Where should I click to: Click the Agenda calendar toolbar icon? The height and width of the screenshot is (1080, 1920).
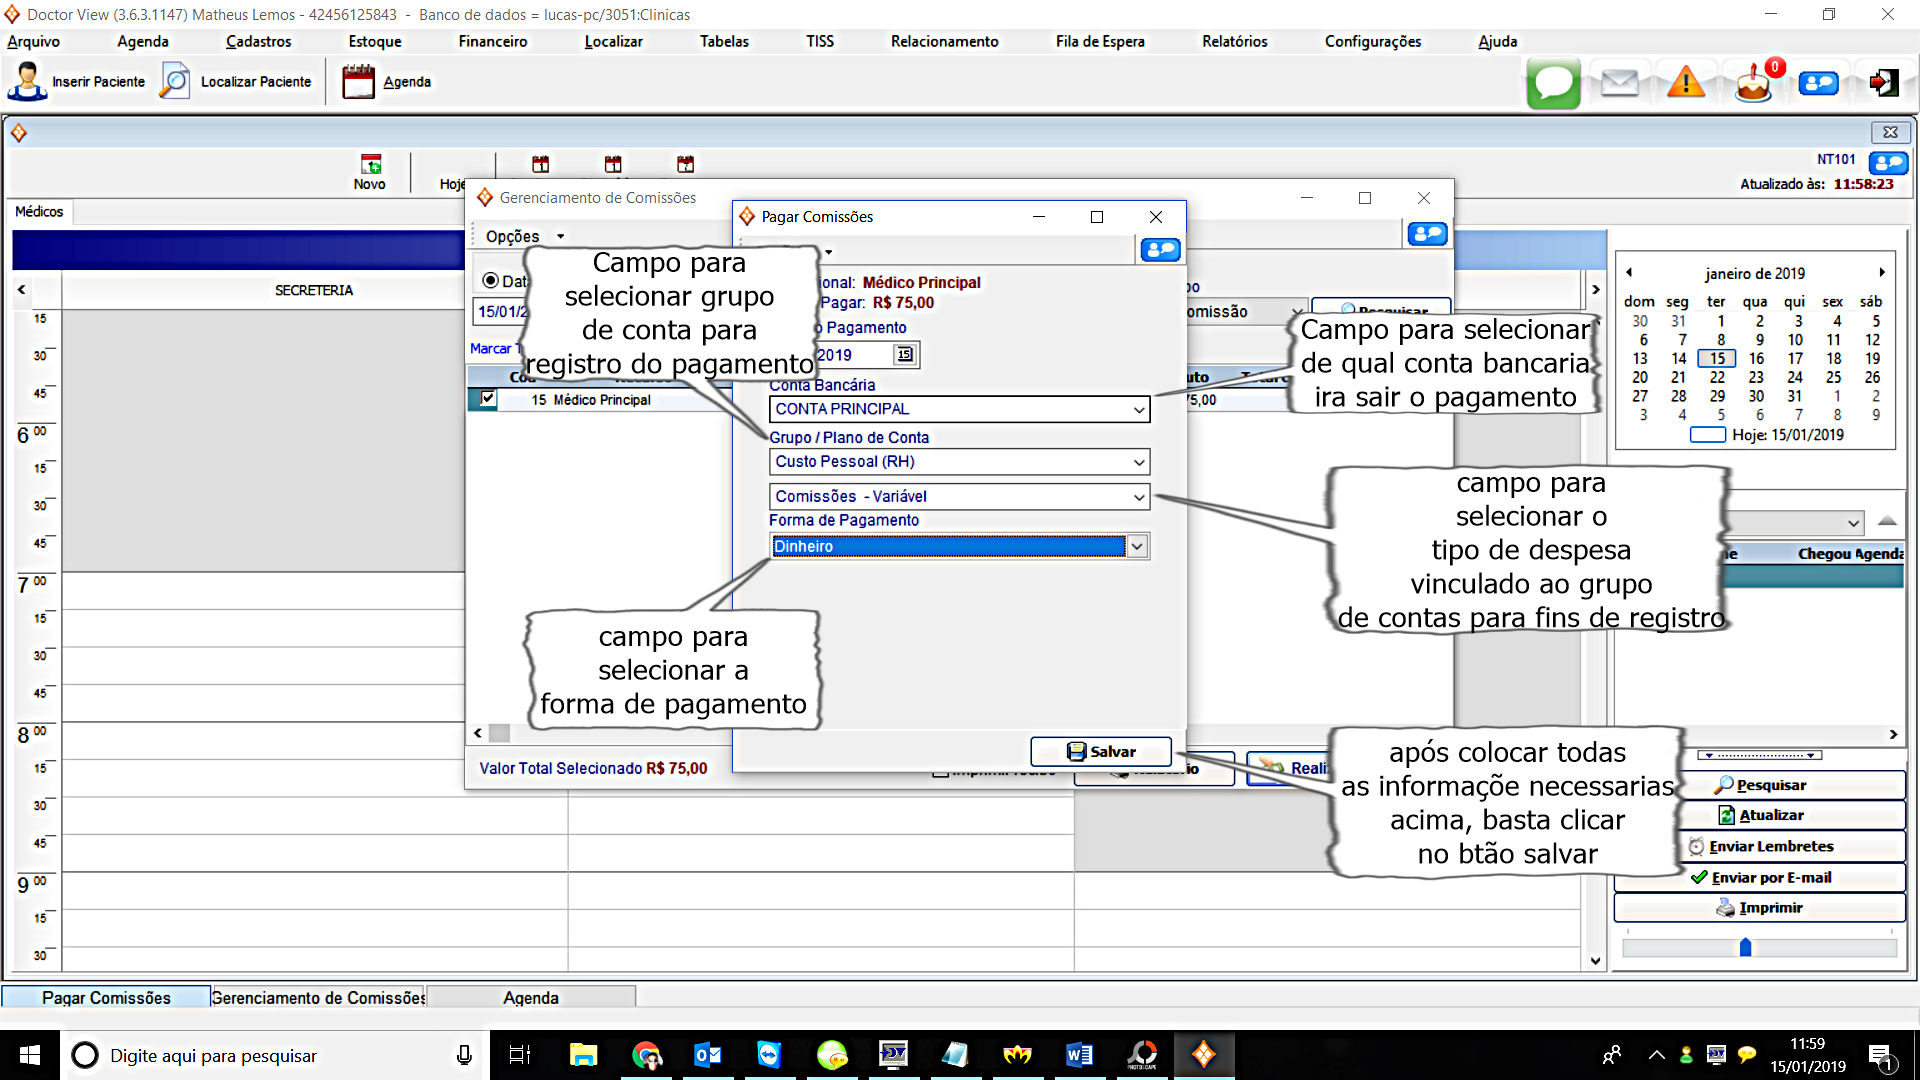(358, 82)
